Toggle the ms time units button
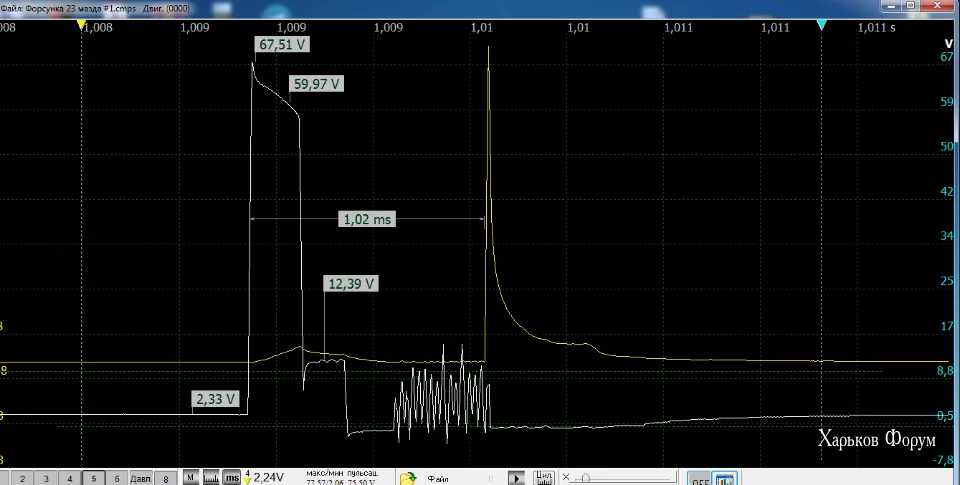 [231, 478]
